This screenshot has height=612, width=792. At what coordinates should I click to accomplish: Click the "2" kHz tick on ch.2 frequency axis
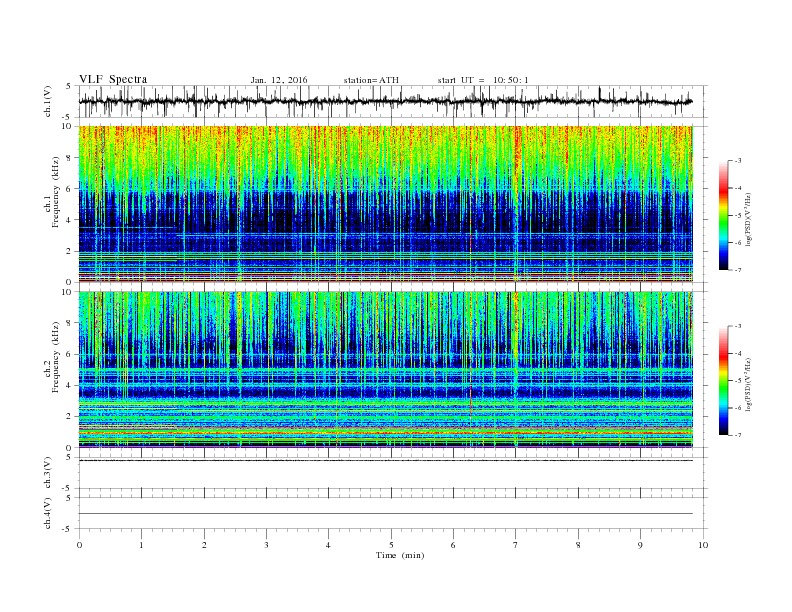pyautogui.click(x=70, y=417)
